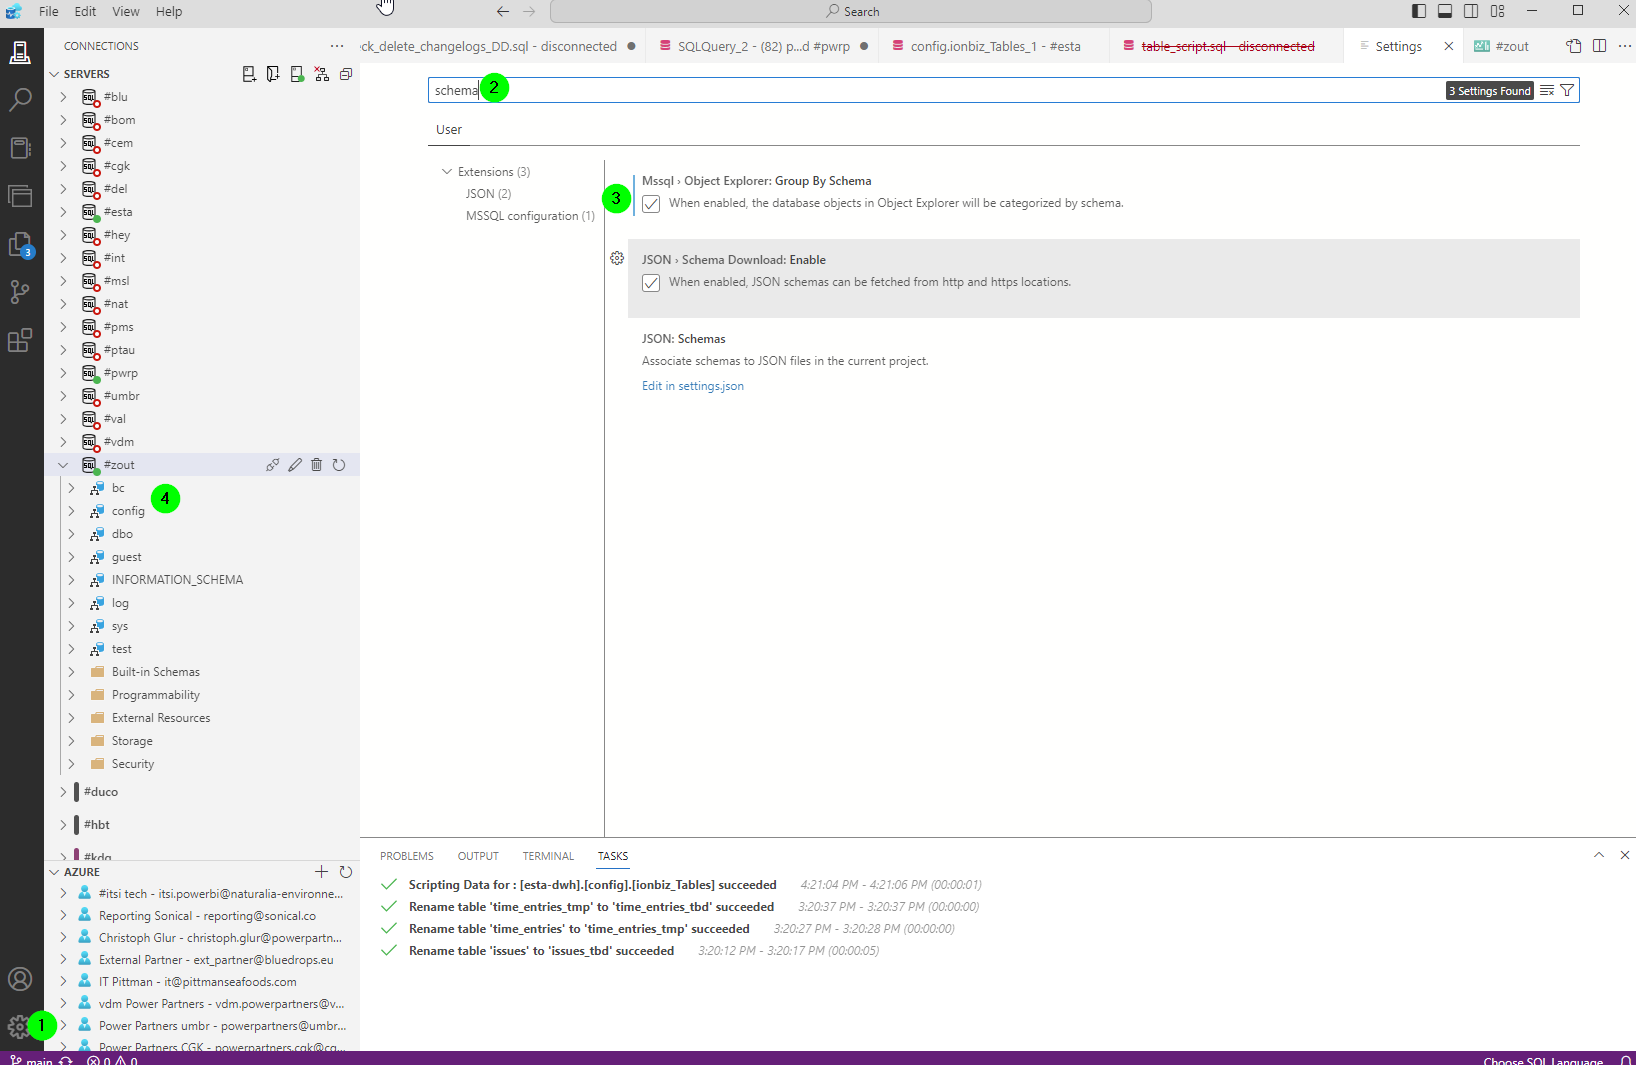Viewport: 1636px width, 1065px height.
Task: Select the INFORMATION_SCHEMA node
Action: tap(177, 580)
